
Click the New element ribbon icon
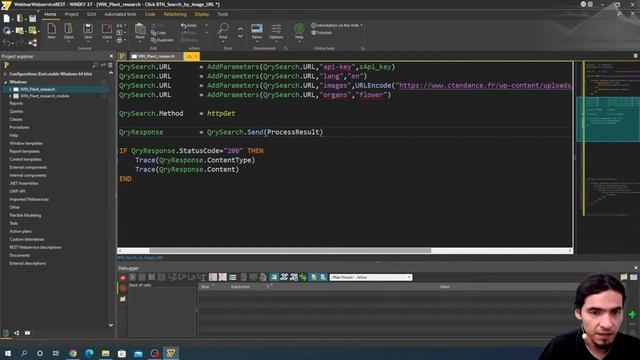pos(51,31)
